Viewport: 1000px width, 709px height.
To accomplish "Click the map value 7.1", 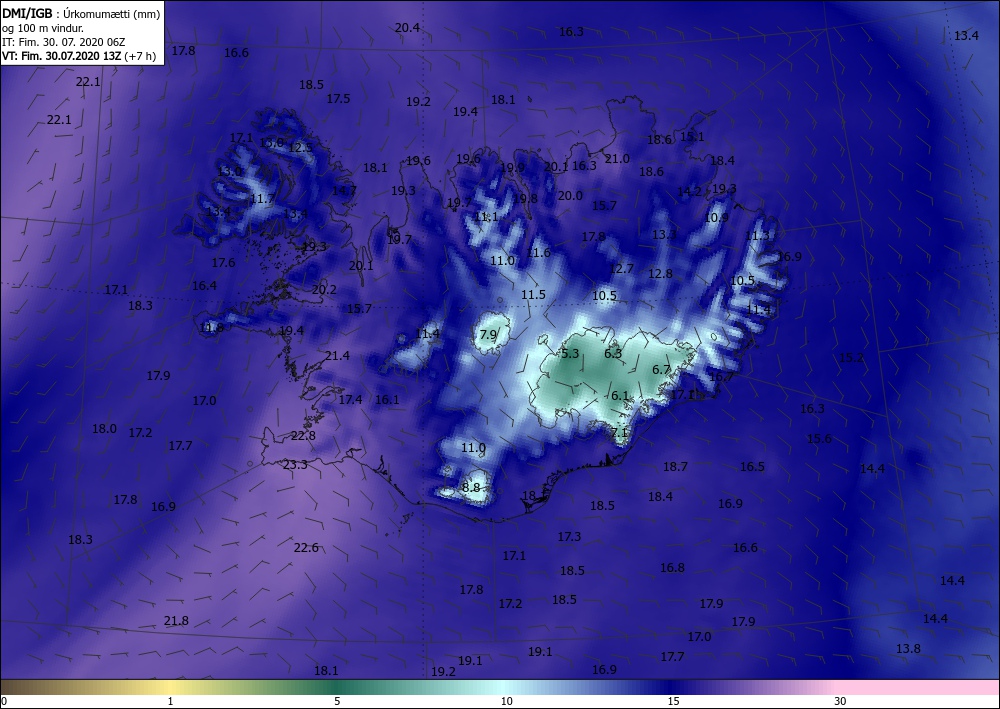I will [619, 433].
